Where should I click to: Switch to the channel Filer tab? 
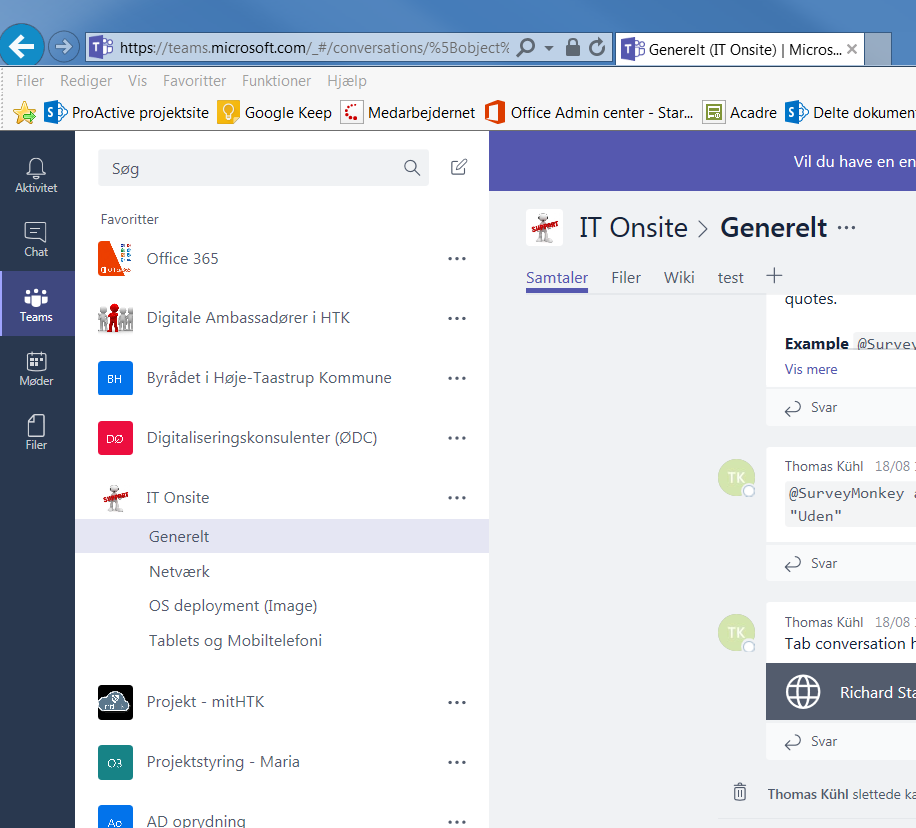click(626, 278)
